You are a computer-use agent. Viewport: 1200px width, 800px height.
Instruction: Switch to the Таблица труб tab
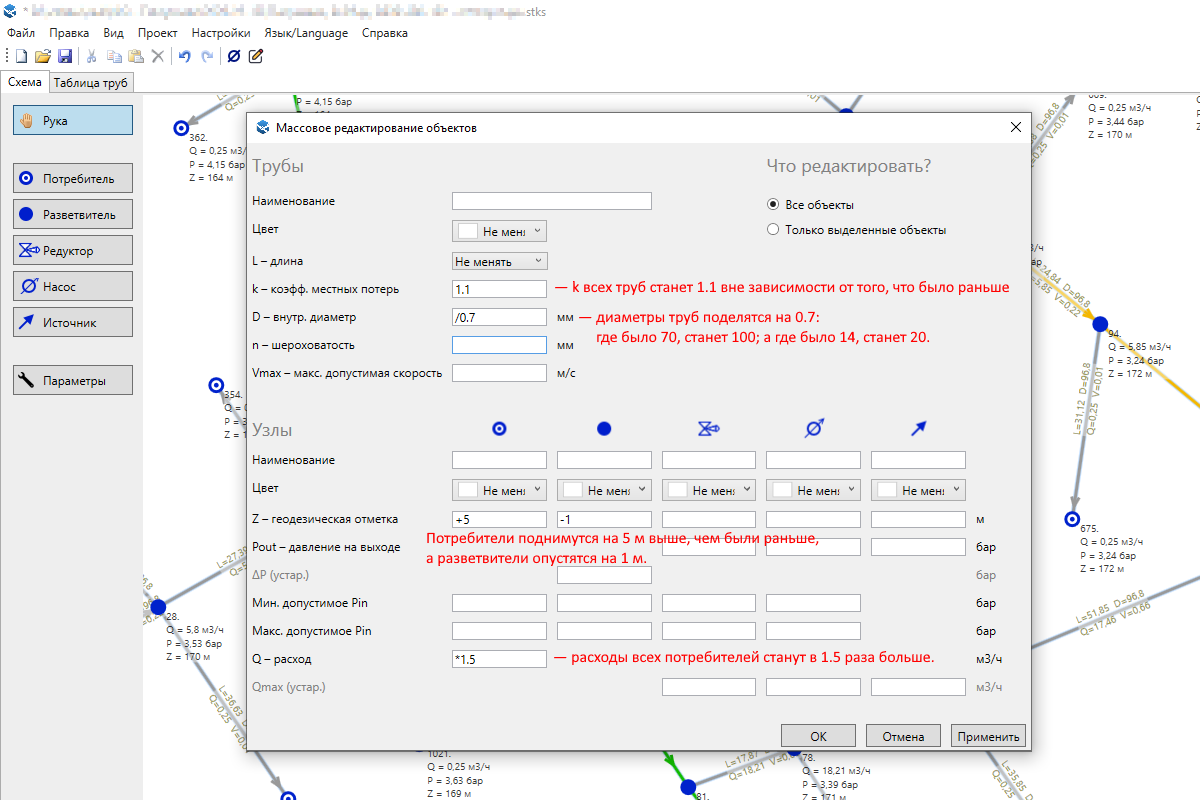click(91, 83)
